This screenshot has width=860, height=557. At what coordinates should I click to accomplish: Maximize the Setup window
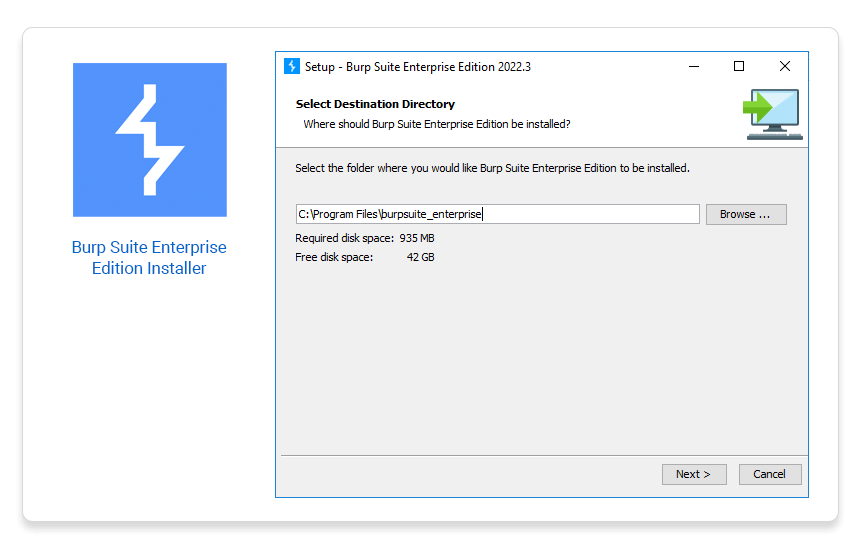[739, 66]
